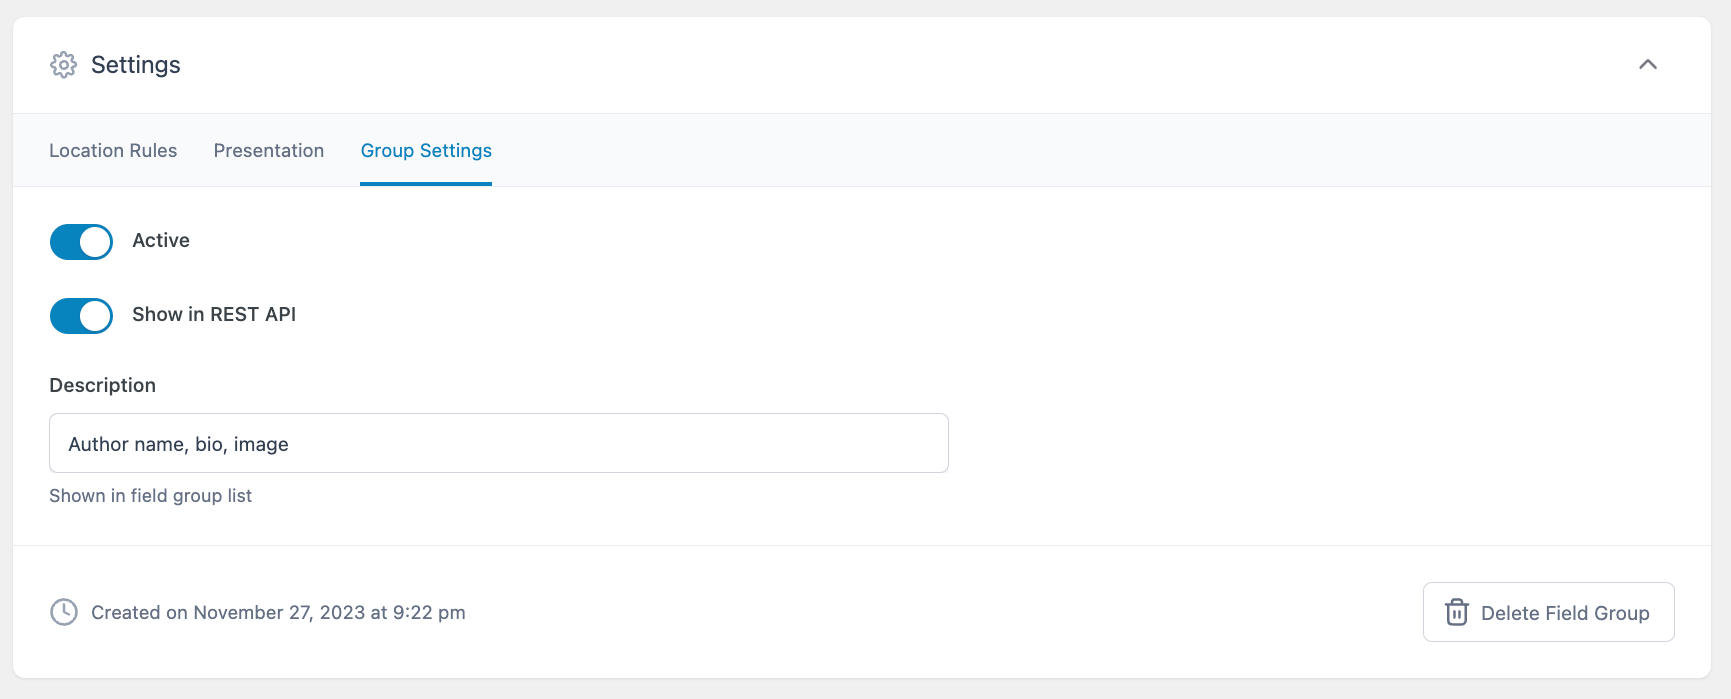Screen dimensions: 1731x699
Task: Click the 'Shown in field group list' helper text
Action: (150, 495)
